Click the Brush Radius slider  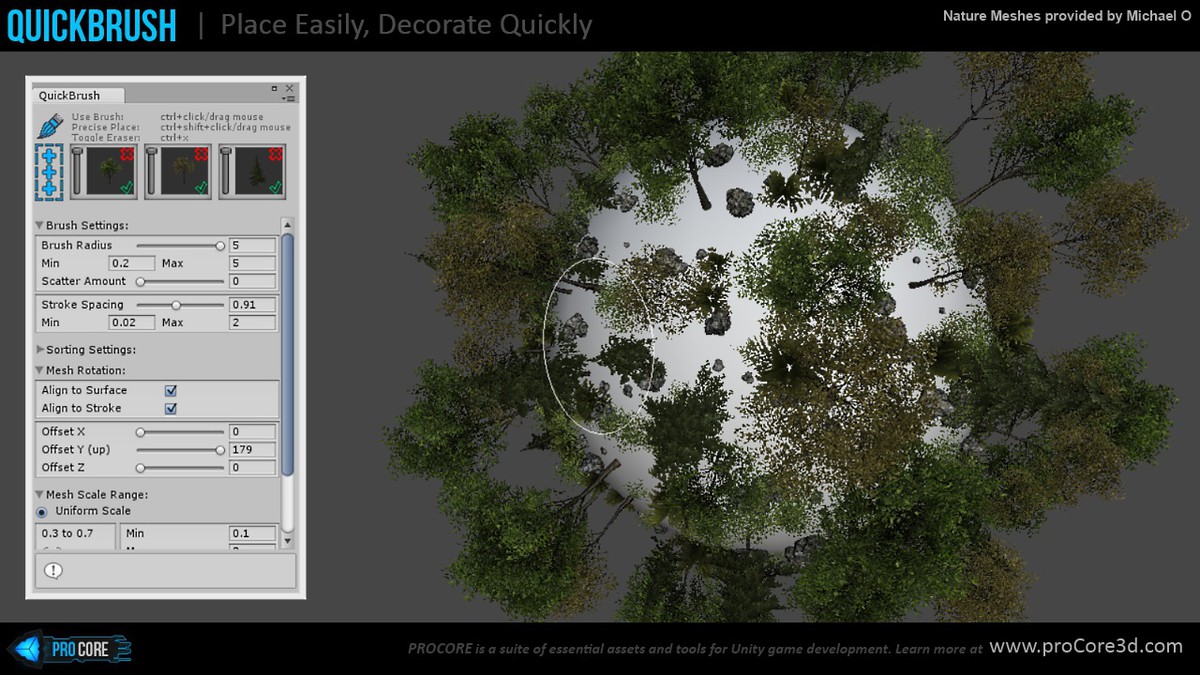coord(180,245)
